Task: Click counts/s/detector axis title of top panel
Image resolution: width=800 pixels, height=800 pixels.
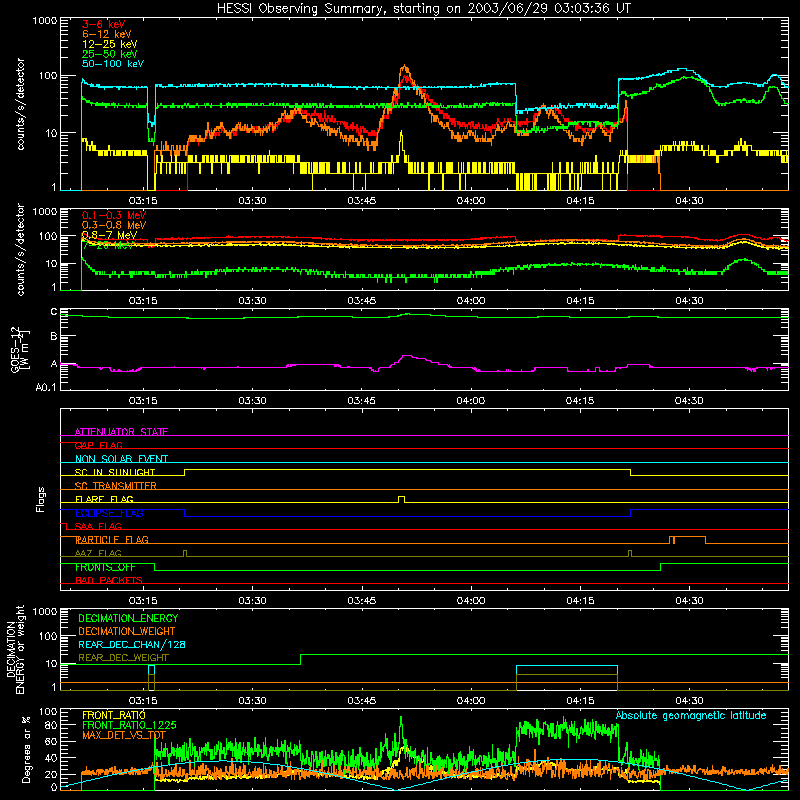Action: click(20, 104)
